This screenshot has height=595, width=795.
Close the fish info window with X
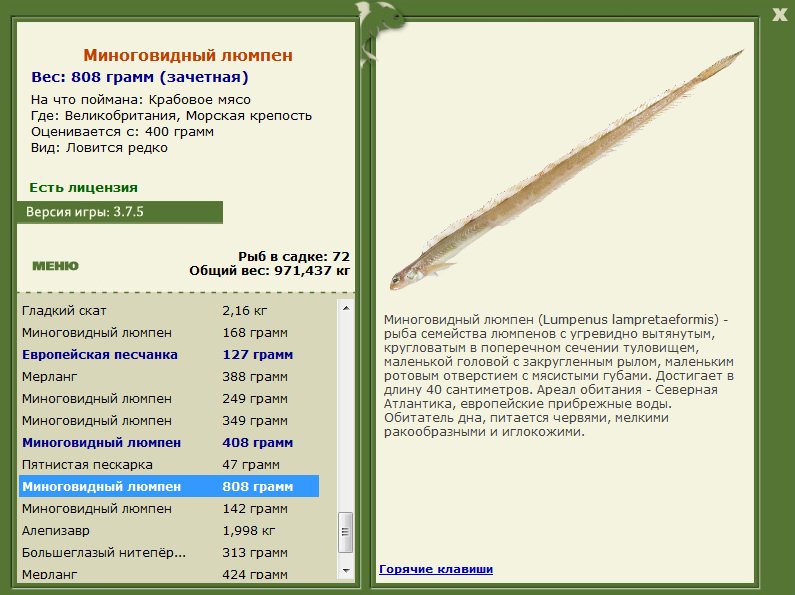pyautogui.click(x=779, y=14)
